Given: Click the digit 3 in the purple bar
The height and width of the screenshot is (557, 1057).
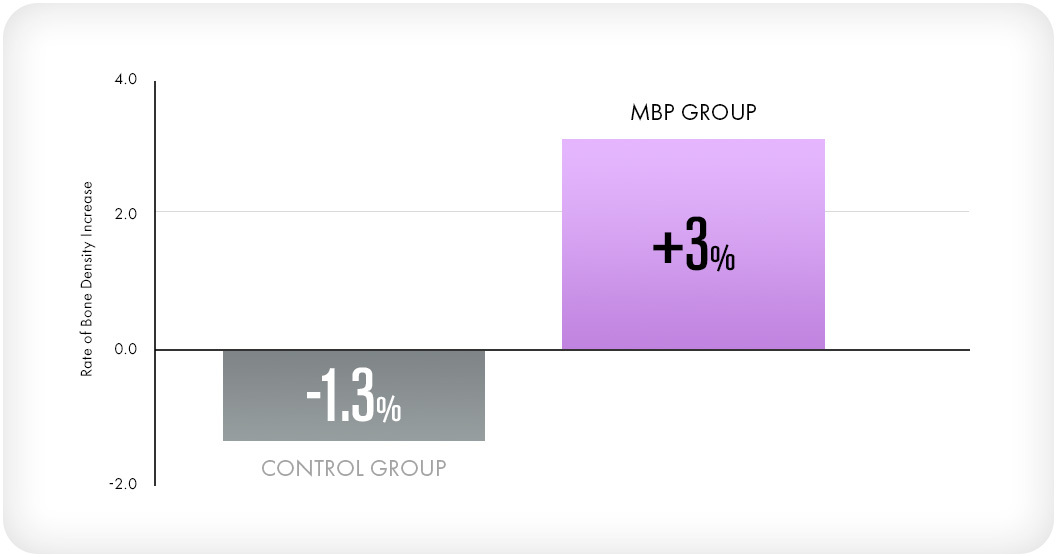Looking at the screenshot, I should [x=696, y=249].
